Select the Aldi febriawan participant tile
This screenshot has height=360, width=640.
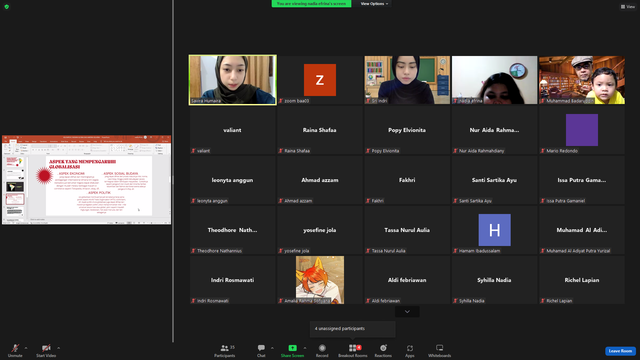pyautogui.click(x=407, y=280)
